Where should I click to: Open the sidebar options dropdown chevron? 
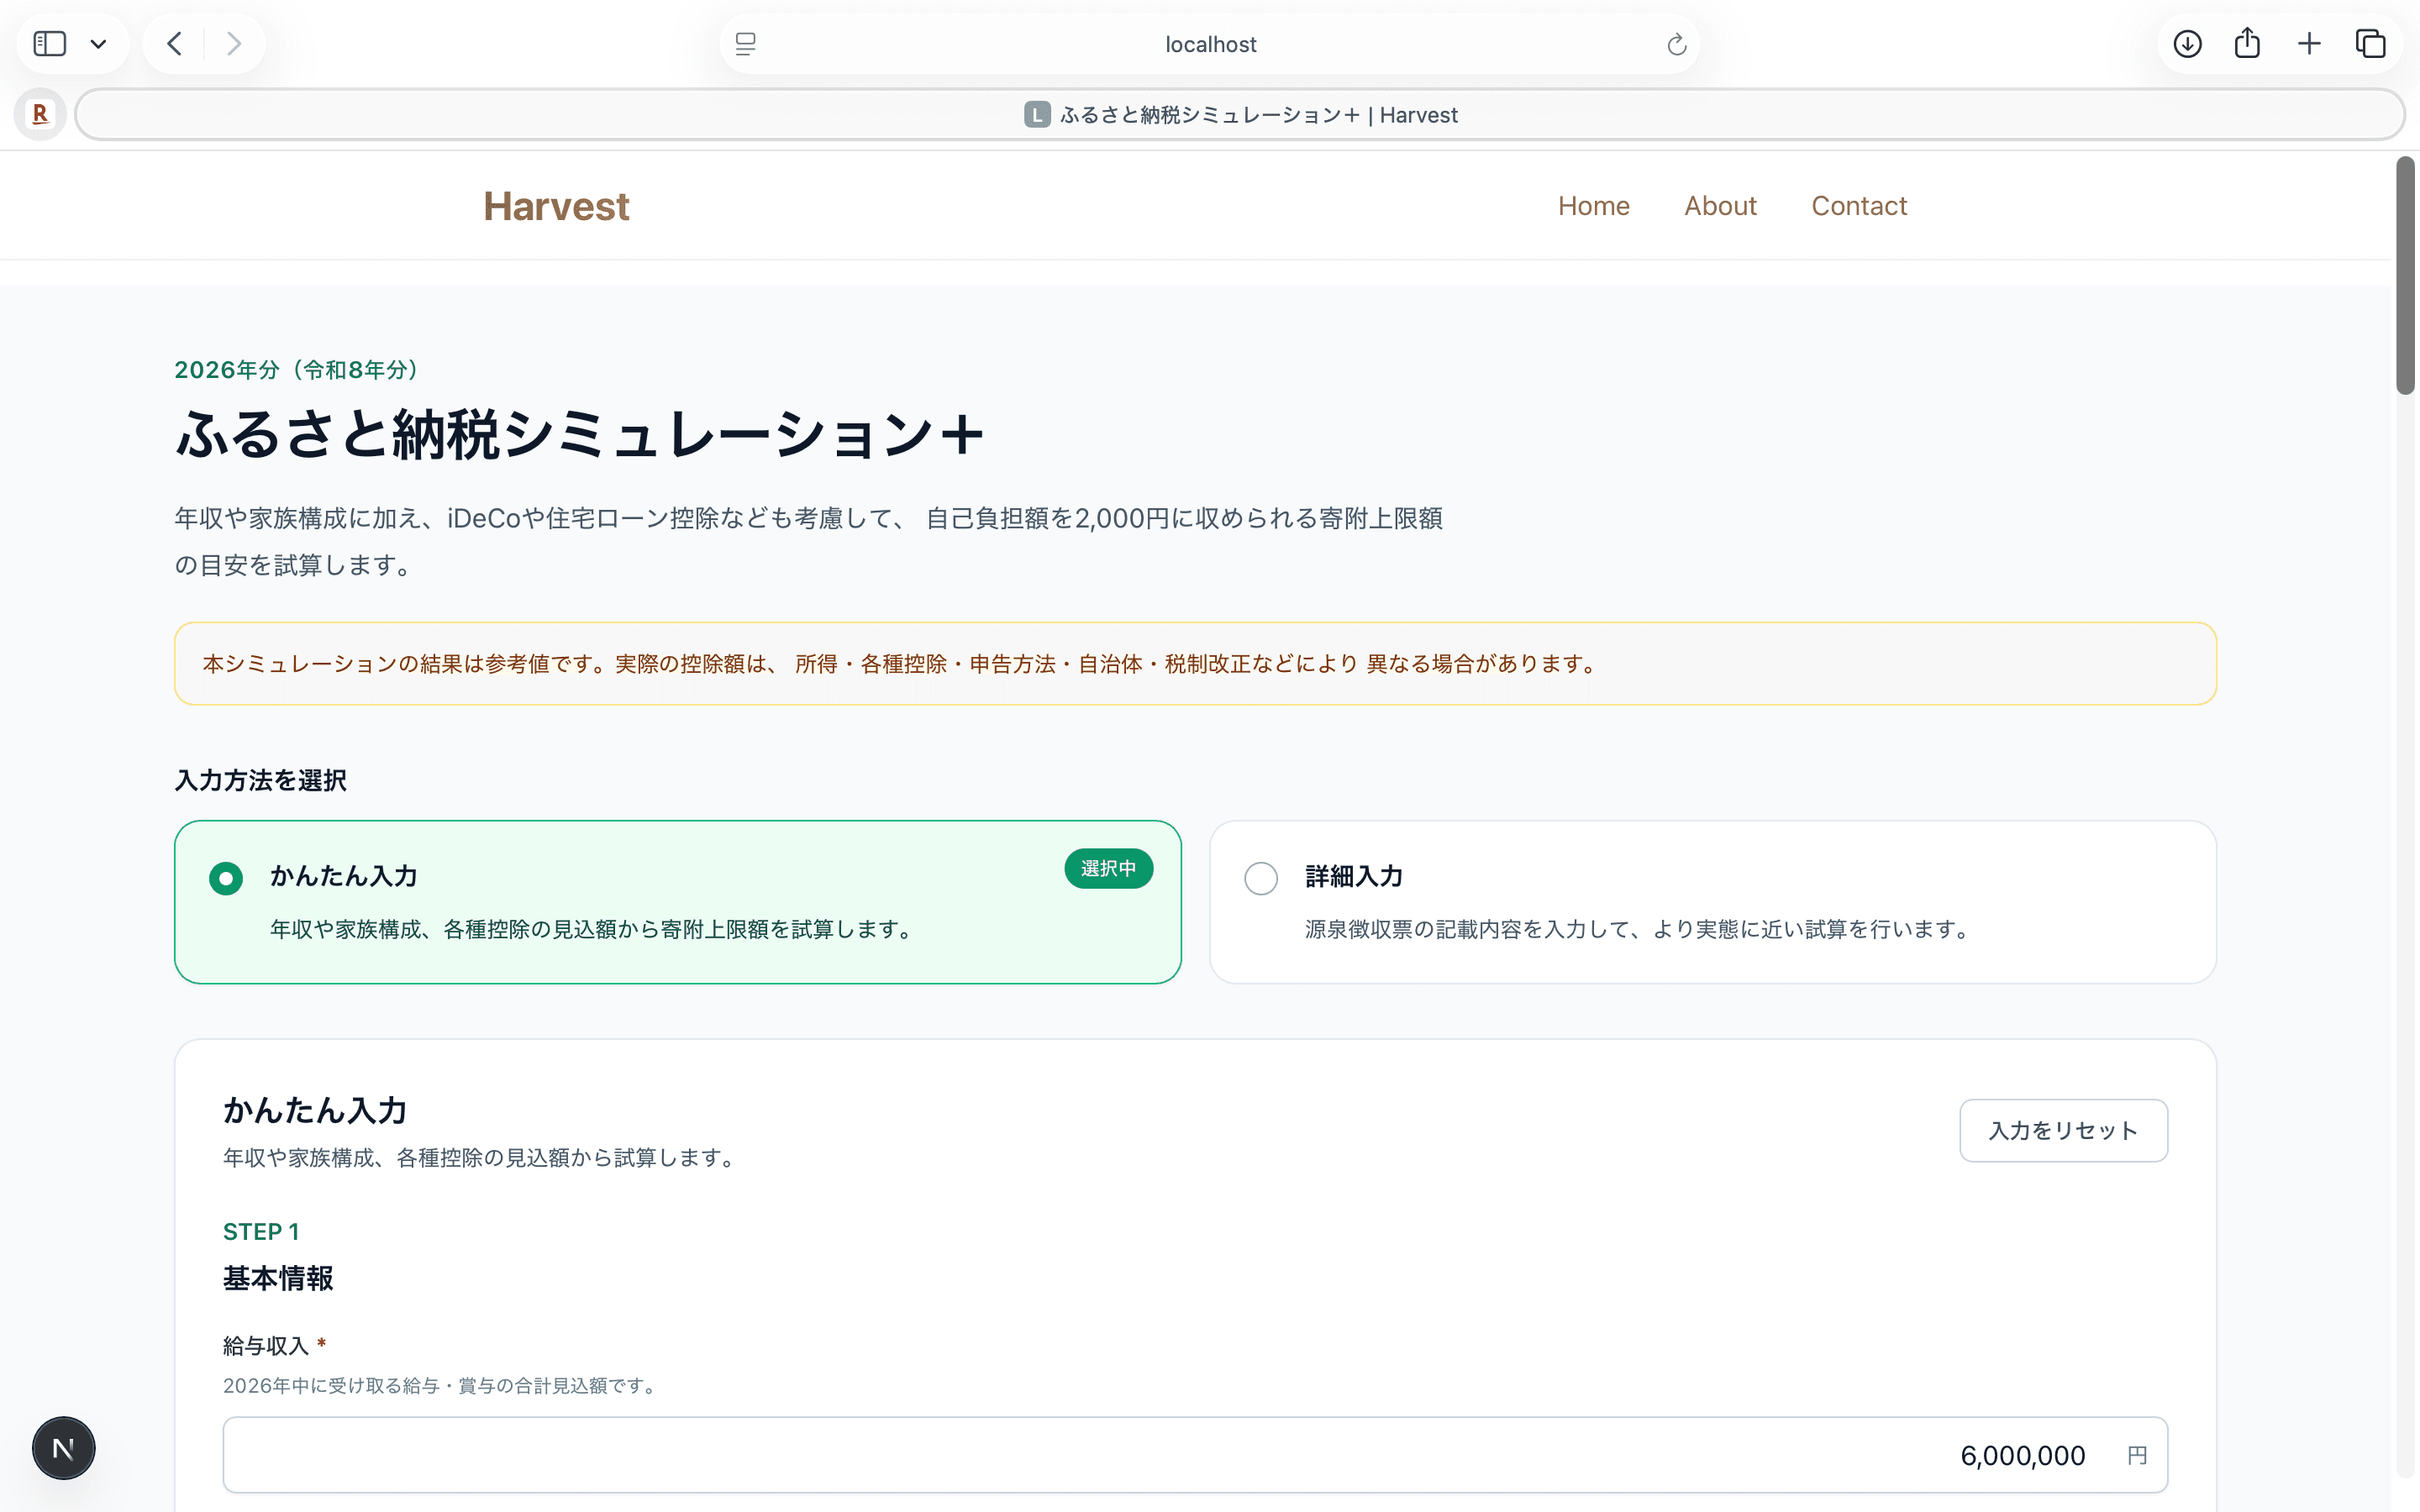click(98, 44)
